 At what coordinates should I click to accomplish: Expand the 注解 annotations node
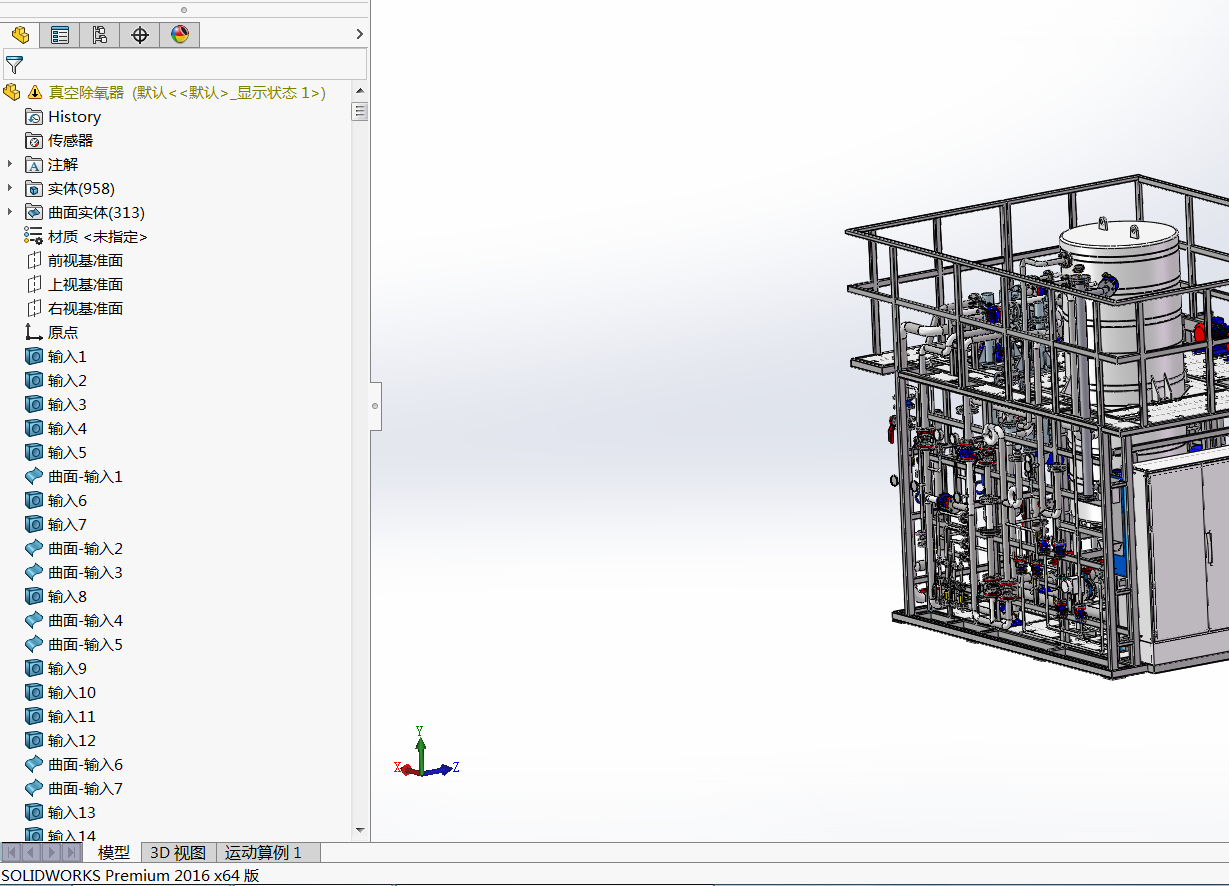(10, 164)
